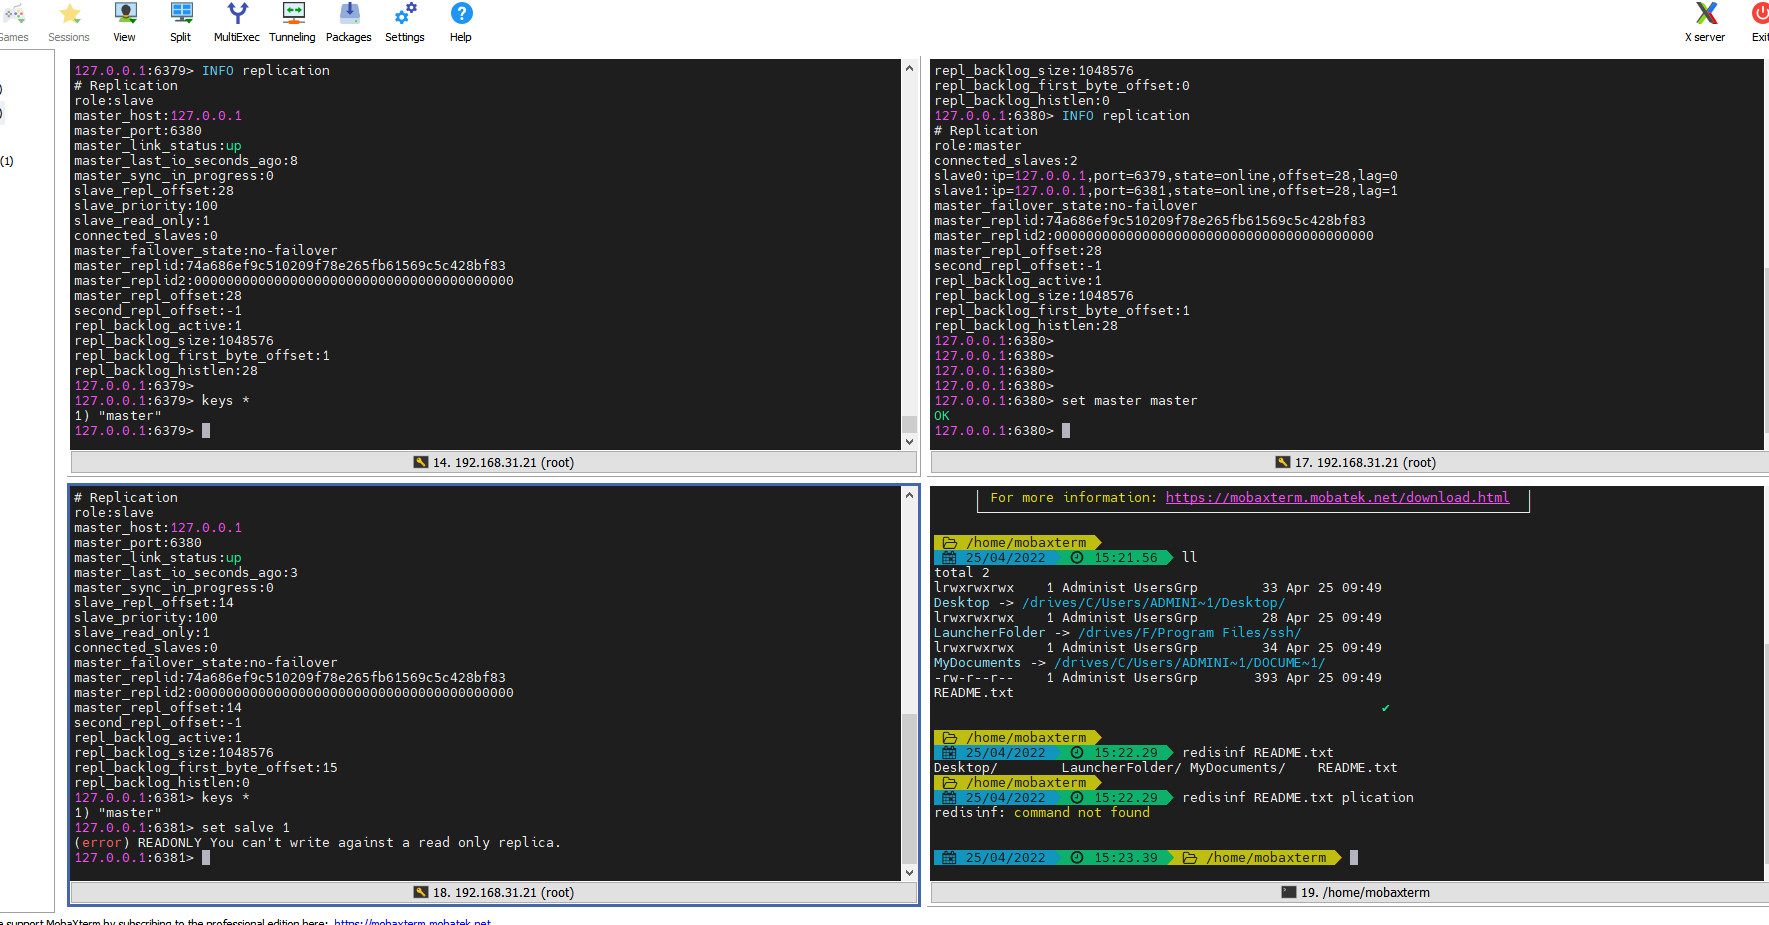This screenshot has width=1769, height=925.
Task: Click 'redisinf: command not found' message
Action: pos(1042,813)
